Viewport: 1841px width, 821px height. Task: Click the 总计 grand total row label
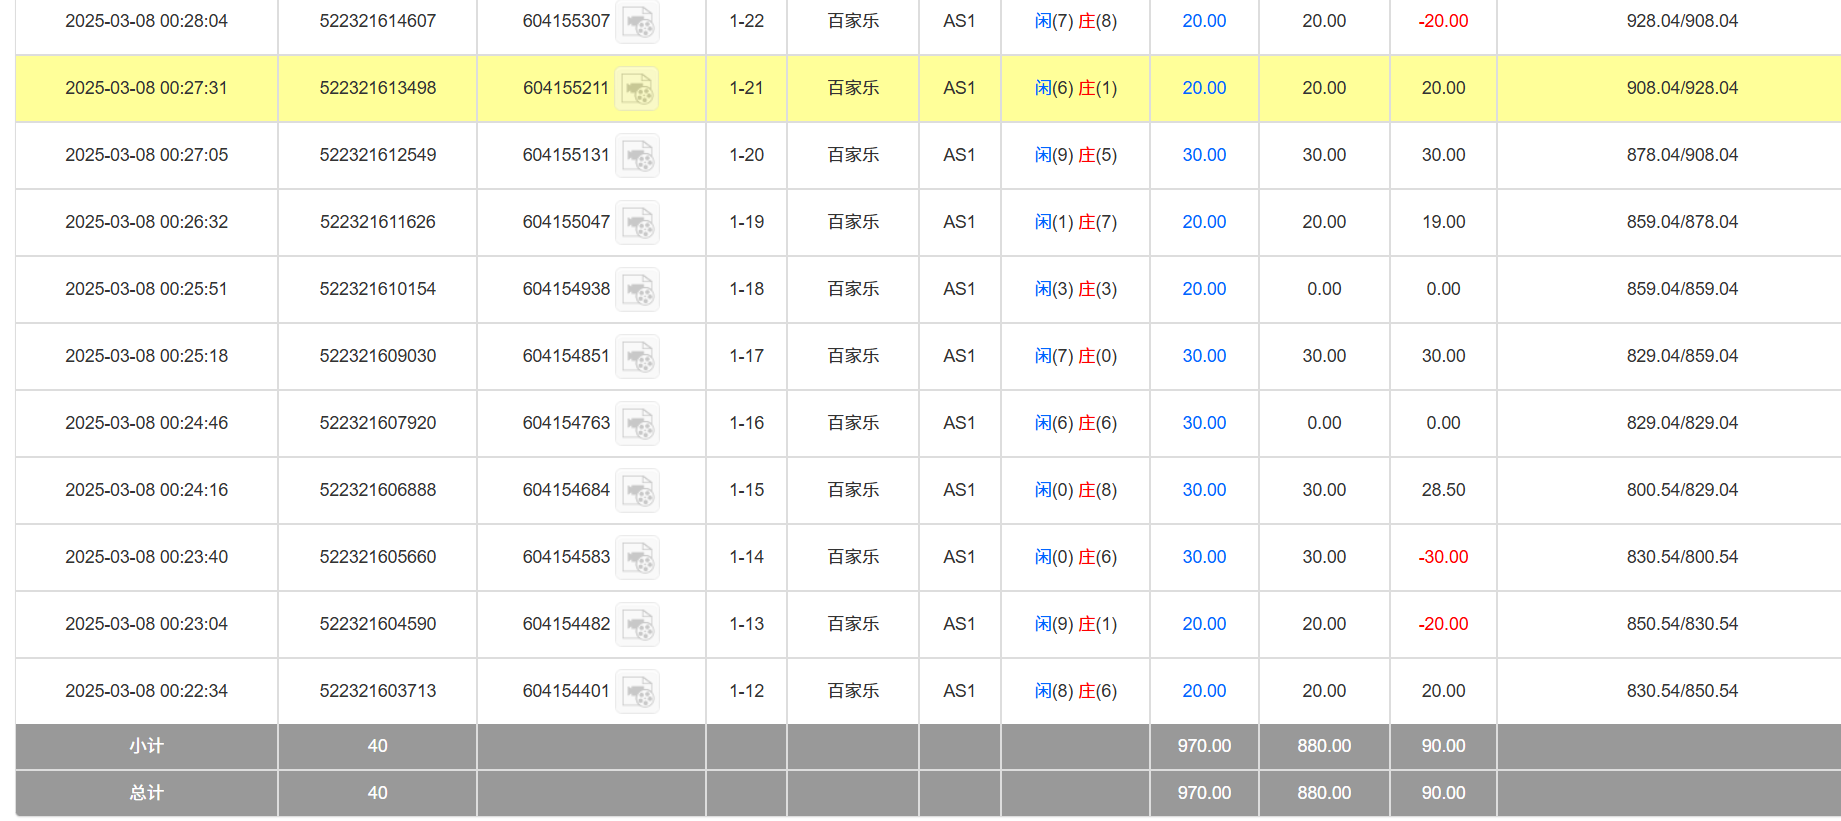[146, 793]
